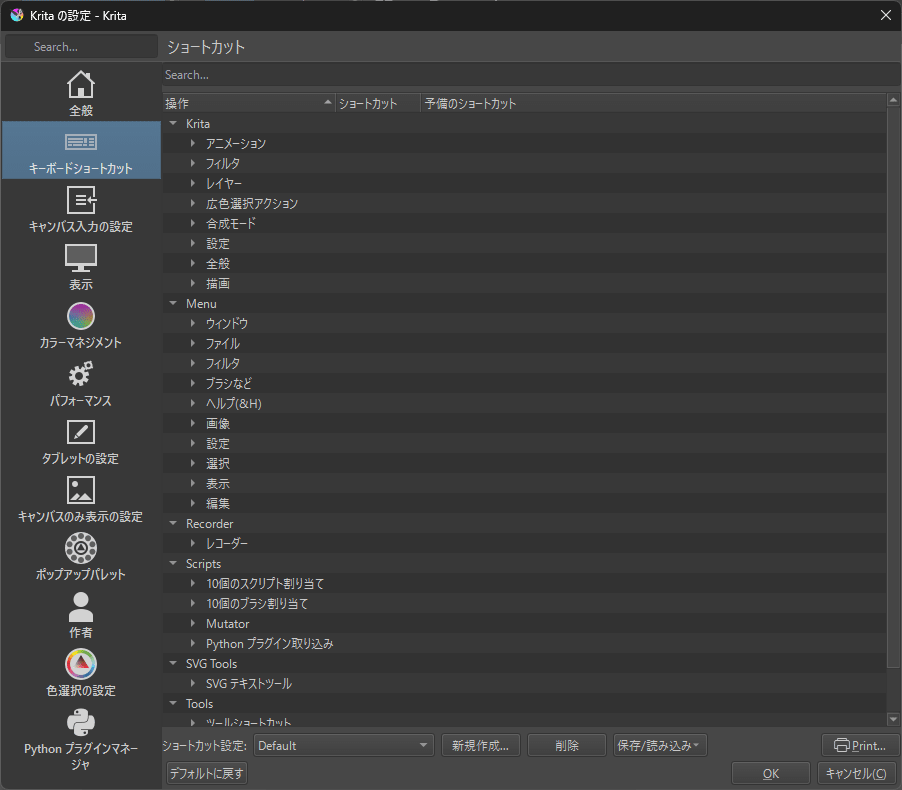Click the 新規作成 button
902x790 pixels.
coord(480,745)
